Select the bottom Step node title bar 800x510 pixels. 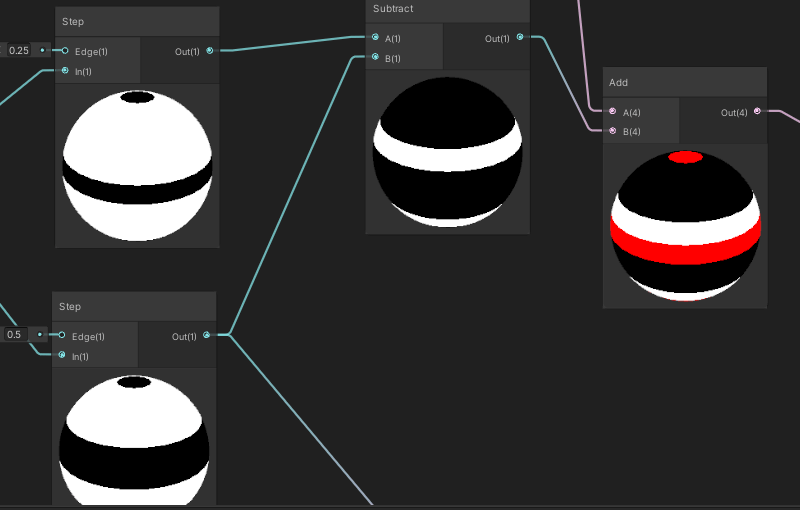coord(134,307)
